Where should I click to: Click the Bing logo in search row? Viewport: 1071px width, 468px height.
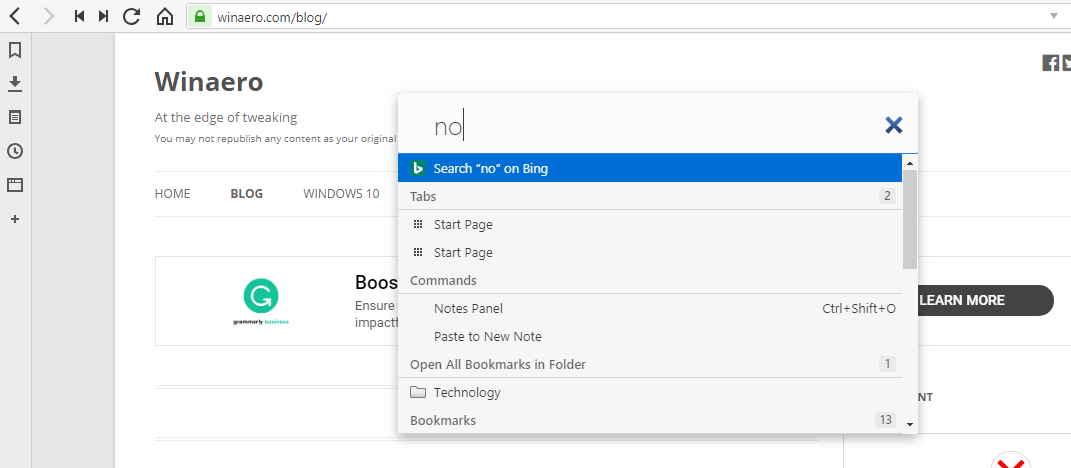pyautogui.click(x=417, y=168)
